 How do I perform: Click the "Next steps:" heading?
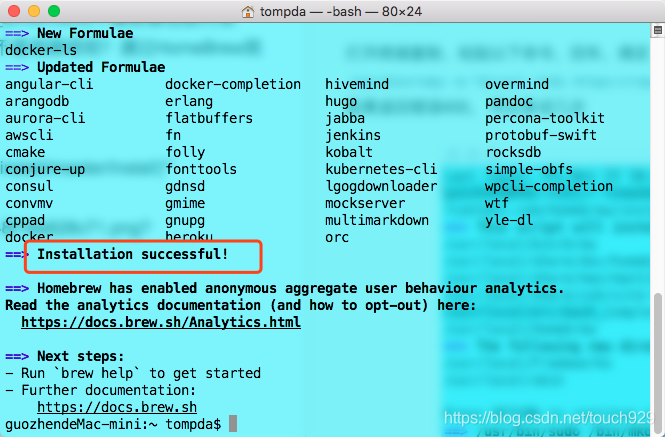(x=81, y=356)
